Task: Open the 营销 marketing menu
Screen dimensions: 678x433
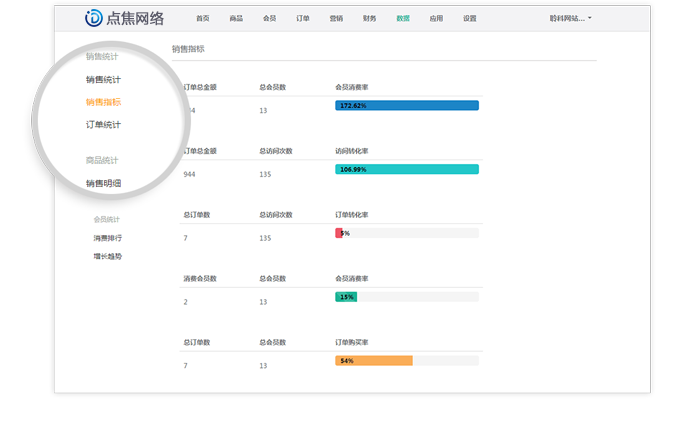Action: tap(336, 19)
